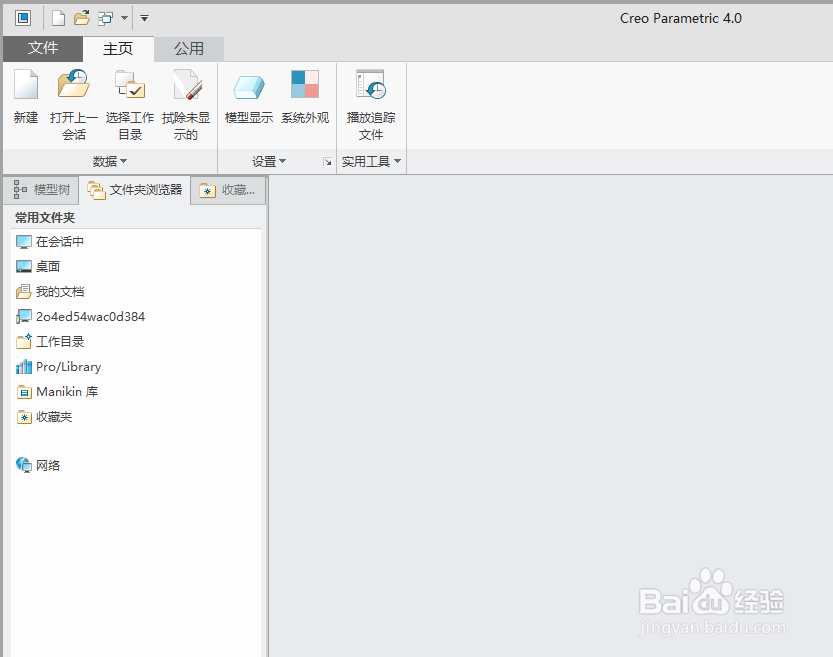Expand the 设置 group dropdown
This screenshot has width=833, height=657.
(x=269, y=161)
